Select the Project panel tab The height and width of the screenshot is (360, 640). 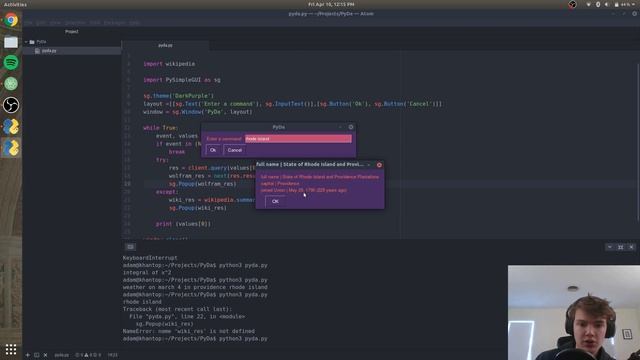click(72, 31)
